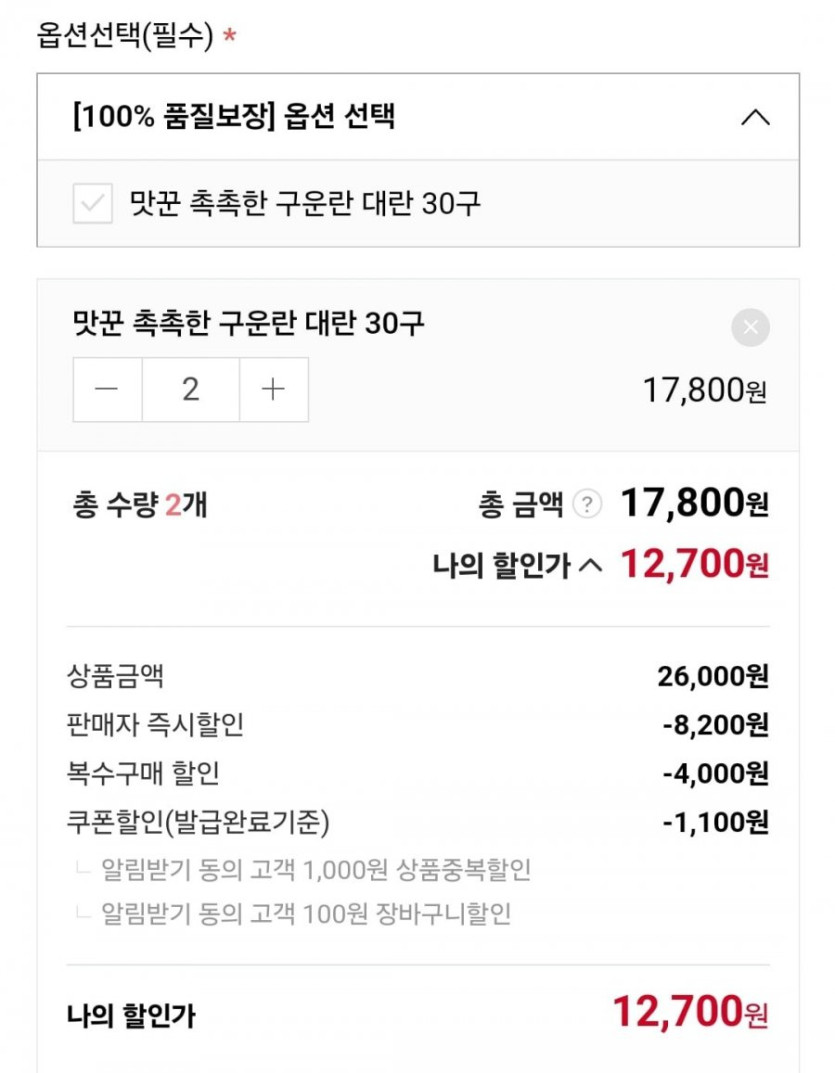Viewport: 835px width, 1073px height.
Task: Collapse the option list chevron arrow
Action: point(755,117)
